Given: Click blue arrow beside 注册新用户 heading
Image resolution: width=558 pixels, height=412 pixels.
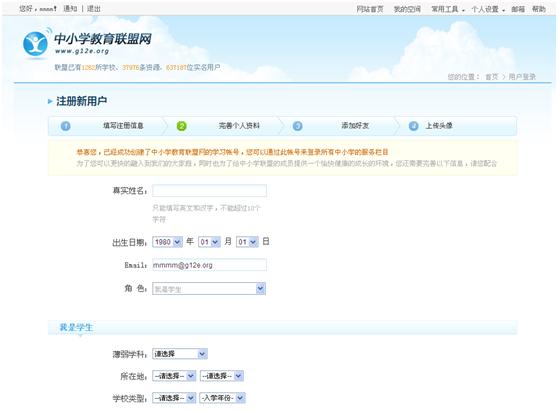Looking at the screenshot, I should 50,101.
